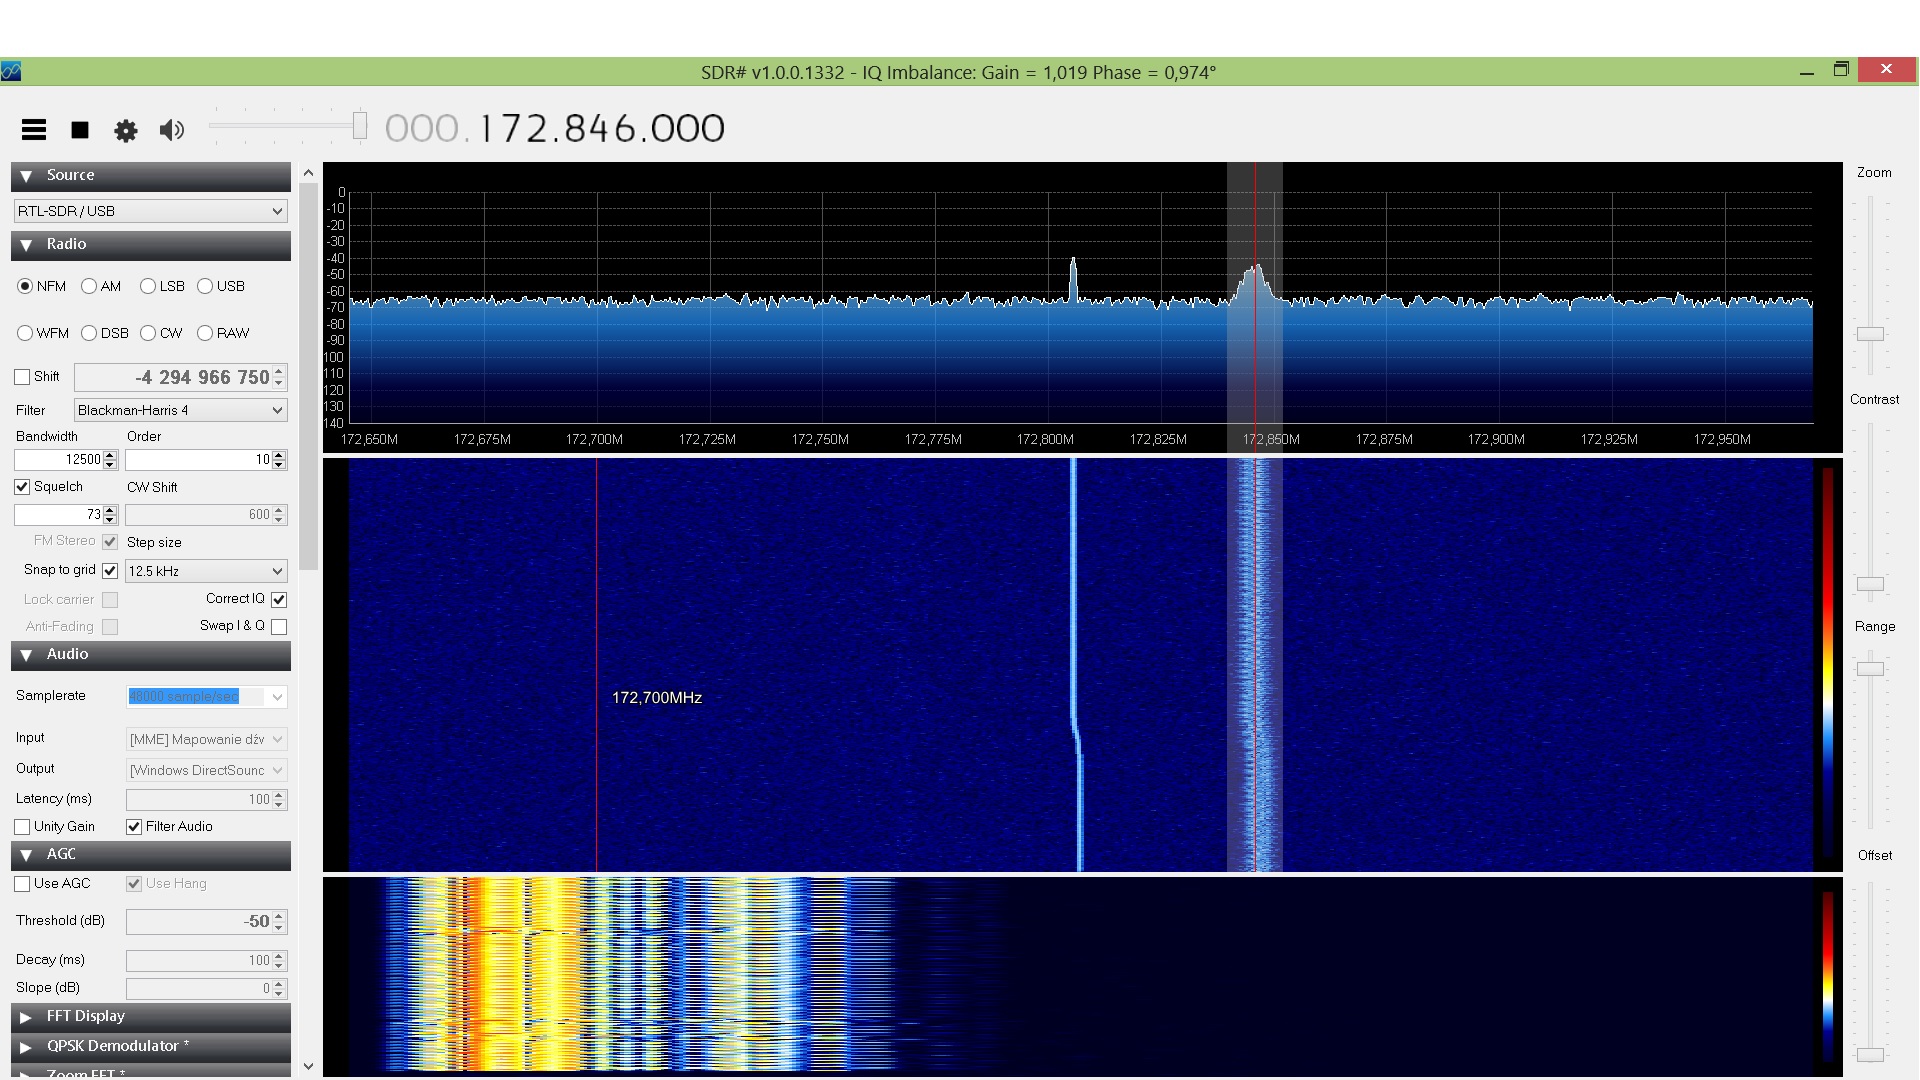Open the Samplerate dropdown
Screen dimensions: 1920x1080
pos(207,697)
